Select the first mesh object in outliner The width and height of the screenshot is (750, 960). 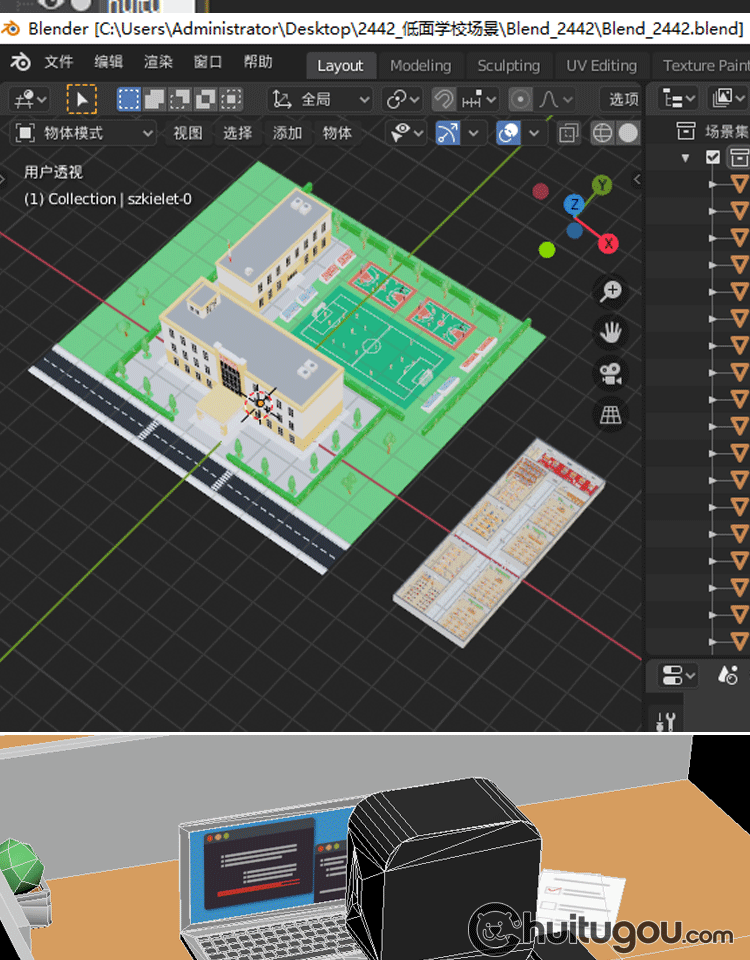740,184
